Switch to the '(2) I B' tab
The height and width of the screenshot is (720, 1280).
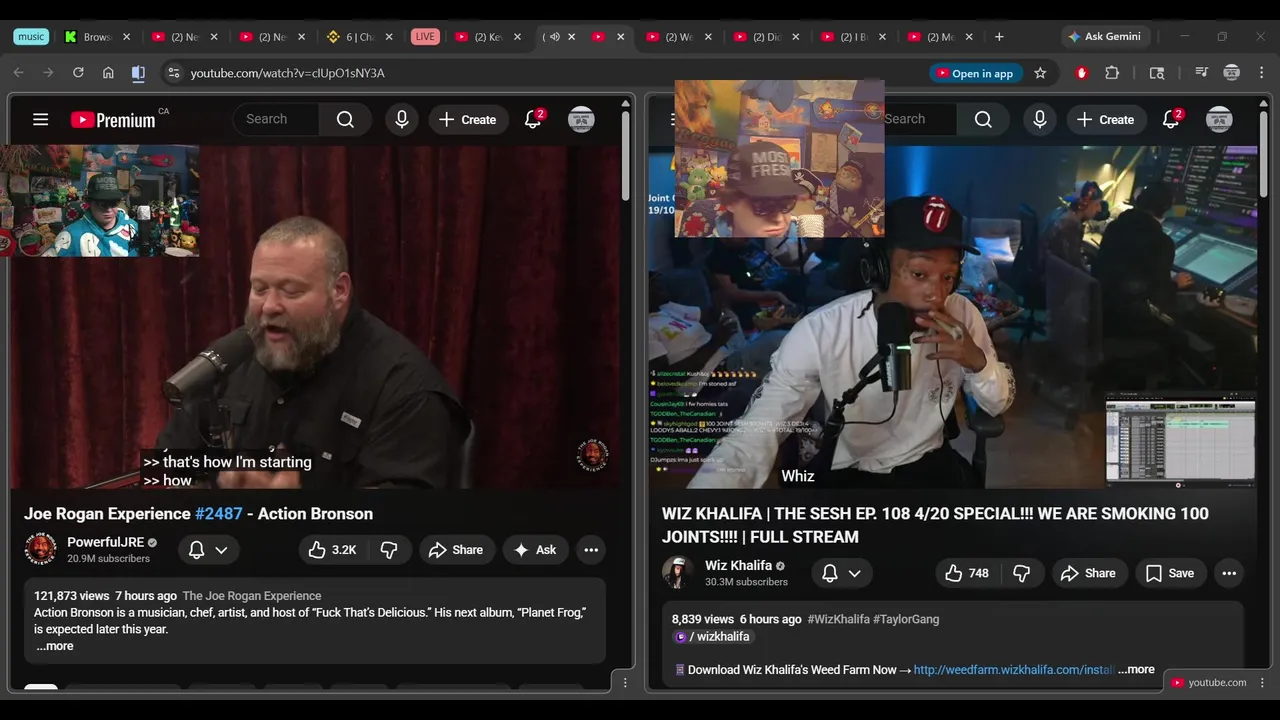coord(854,37)
